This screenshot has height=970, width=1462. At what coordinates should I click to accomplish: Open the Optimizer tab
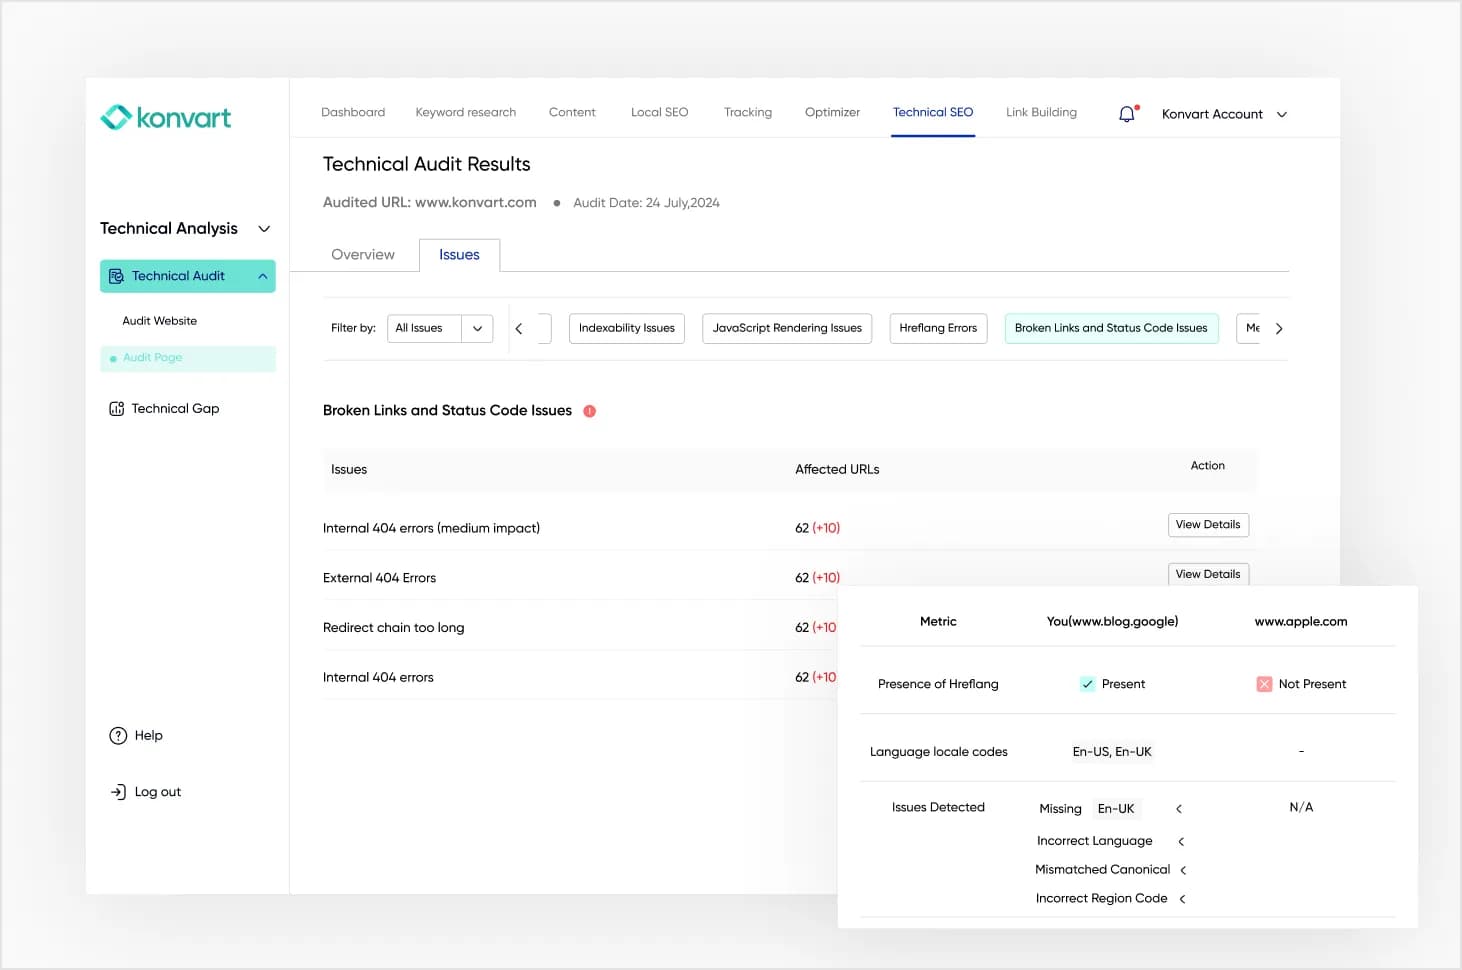[x=832, y=112]
